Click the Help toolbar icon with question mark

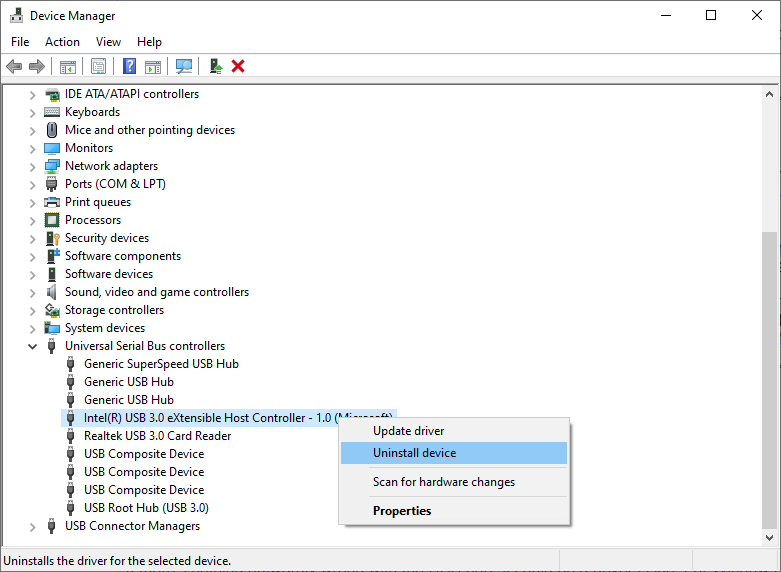coord(129,66)
